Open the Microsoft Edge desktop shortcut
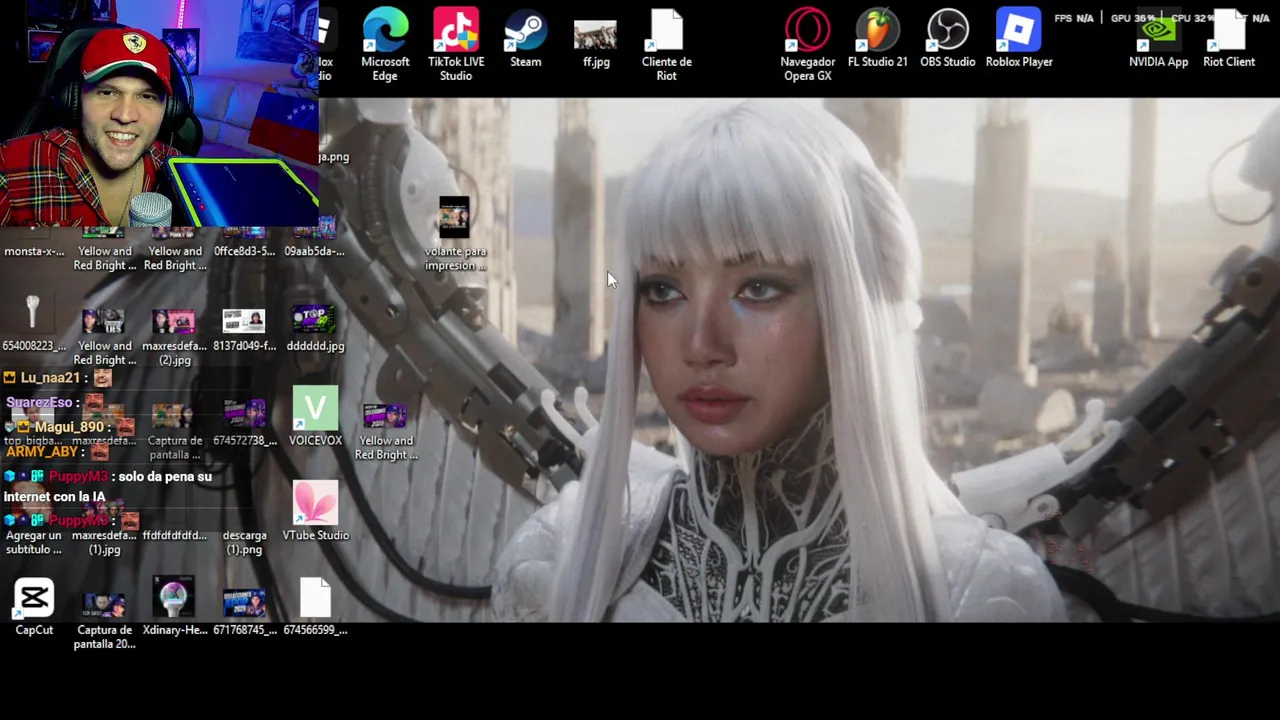Screen dimensions: 1280x720 (x=385, y=45)
